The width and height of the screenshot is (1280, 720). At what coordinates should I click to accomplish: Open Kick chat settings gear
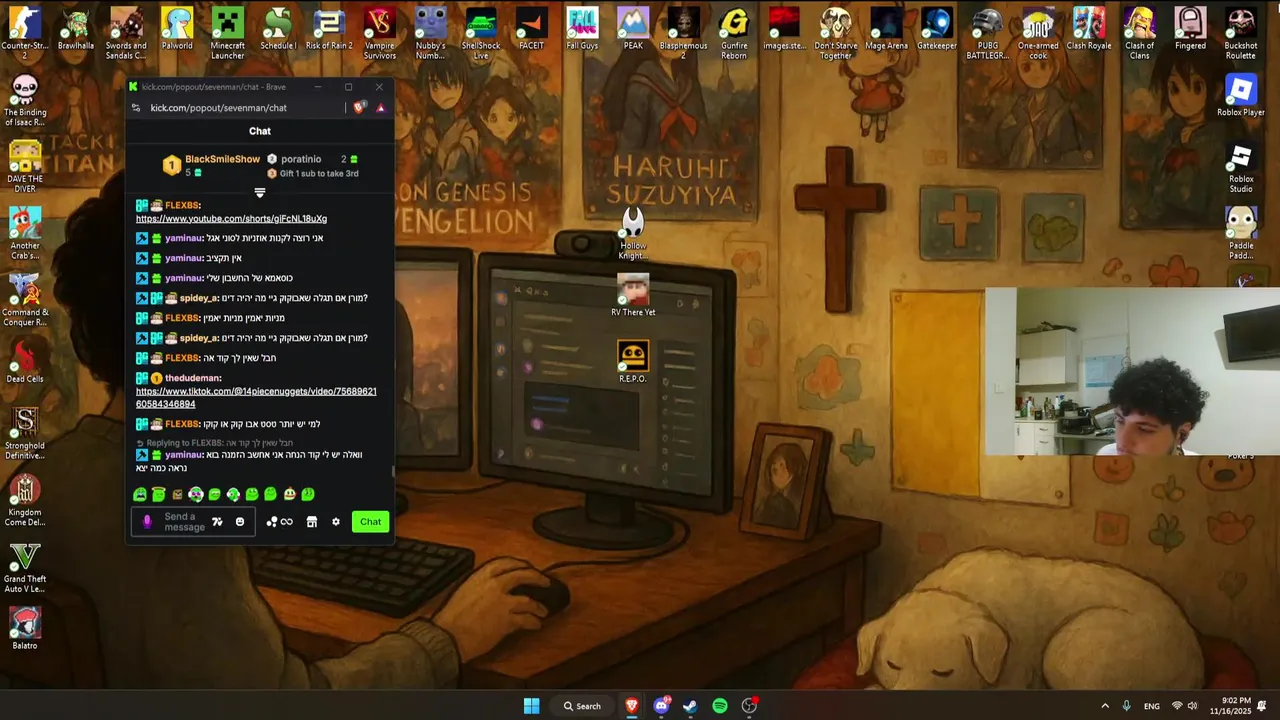pyautogui.click(x=336, y=521)
